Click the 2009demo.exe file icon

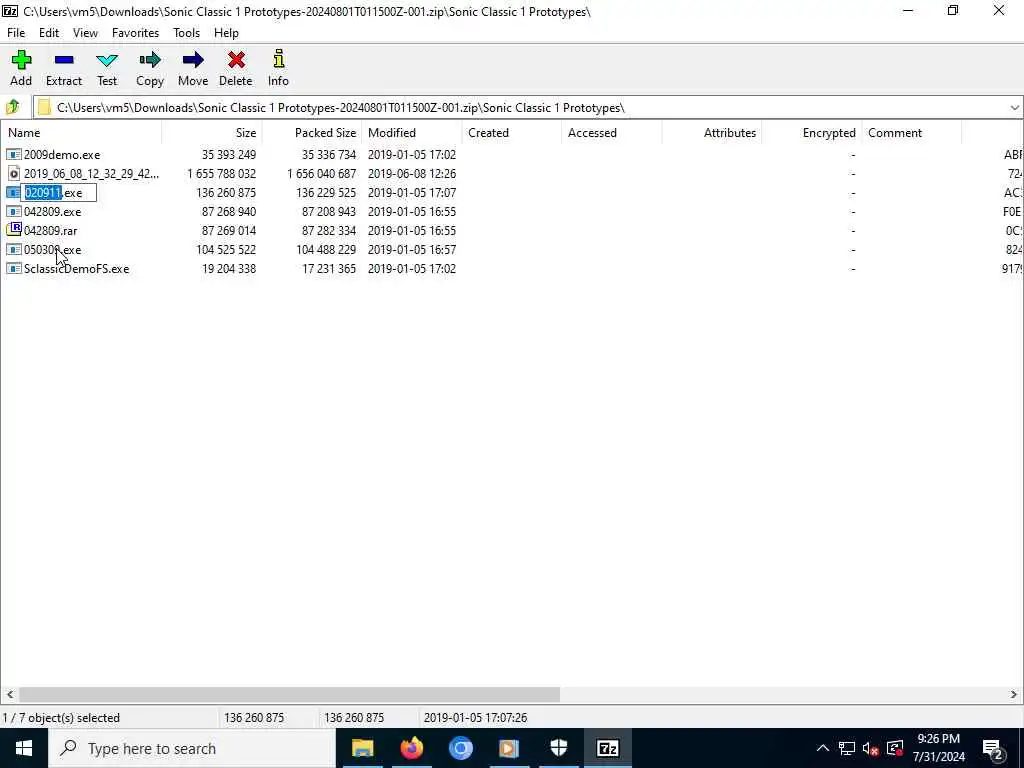click(14, 155)
